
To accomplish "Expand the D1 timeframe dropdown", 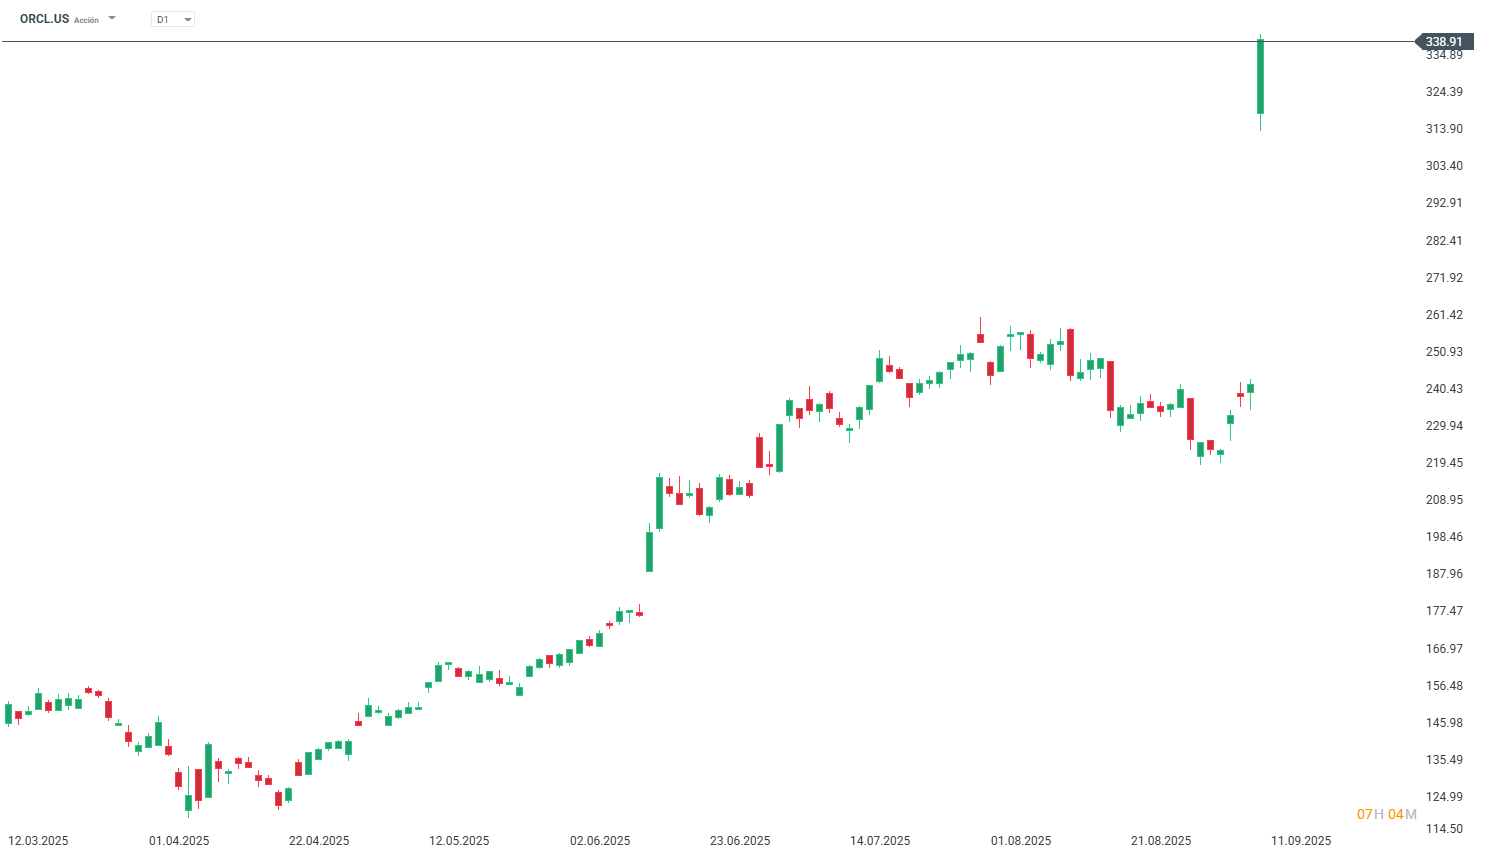I will (x=187, y=19).
